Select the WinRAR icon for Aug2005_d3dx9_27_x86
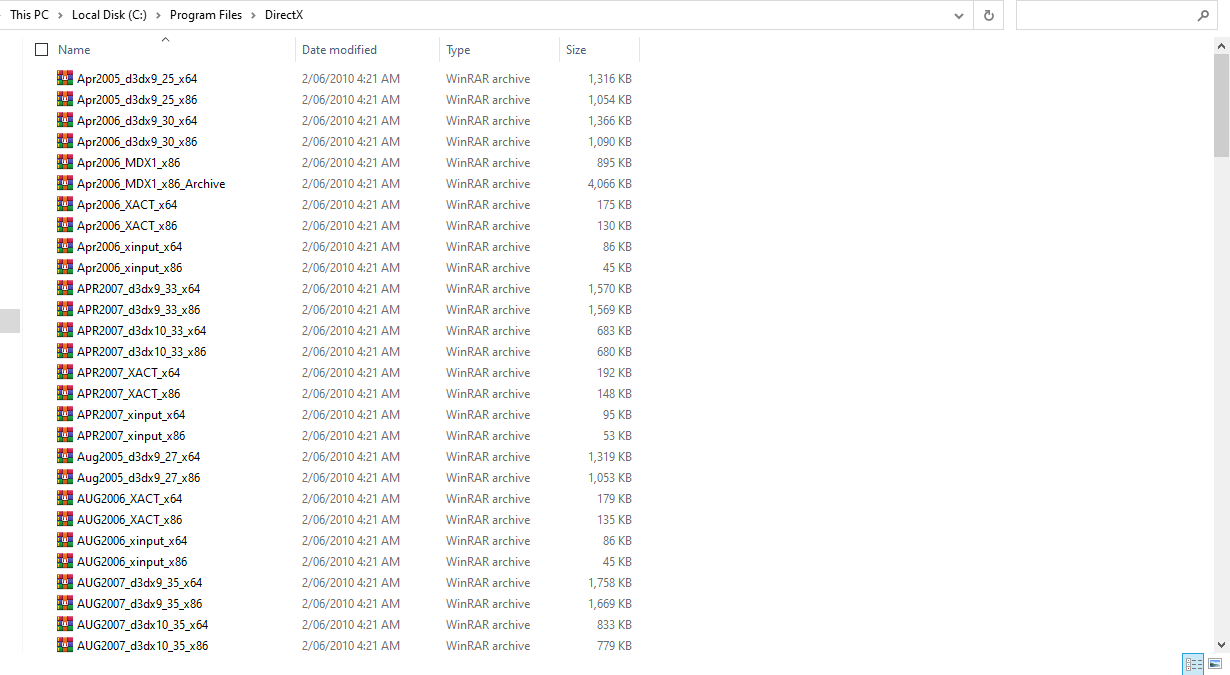This screenshot has height=675, width=1230. point(65,477)
